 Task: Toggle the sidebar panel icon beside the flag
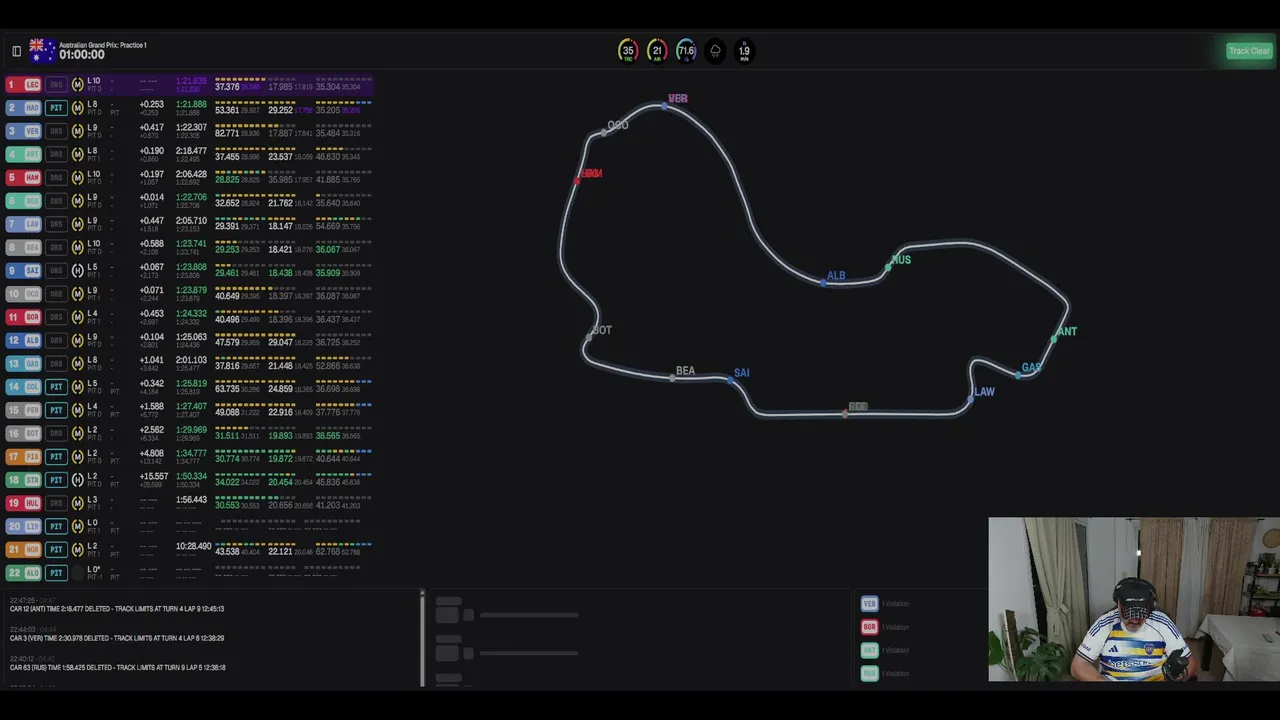tap(16, 51)
